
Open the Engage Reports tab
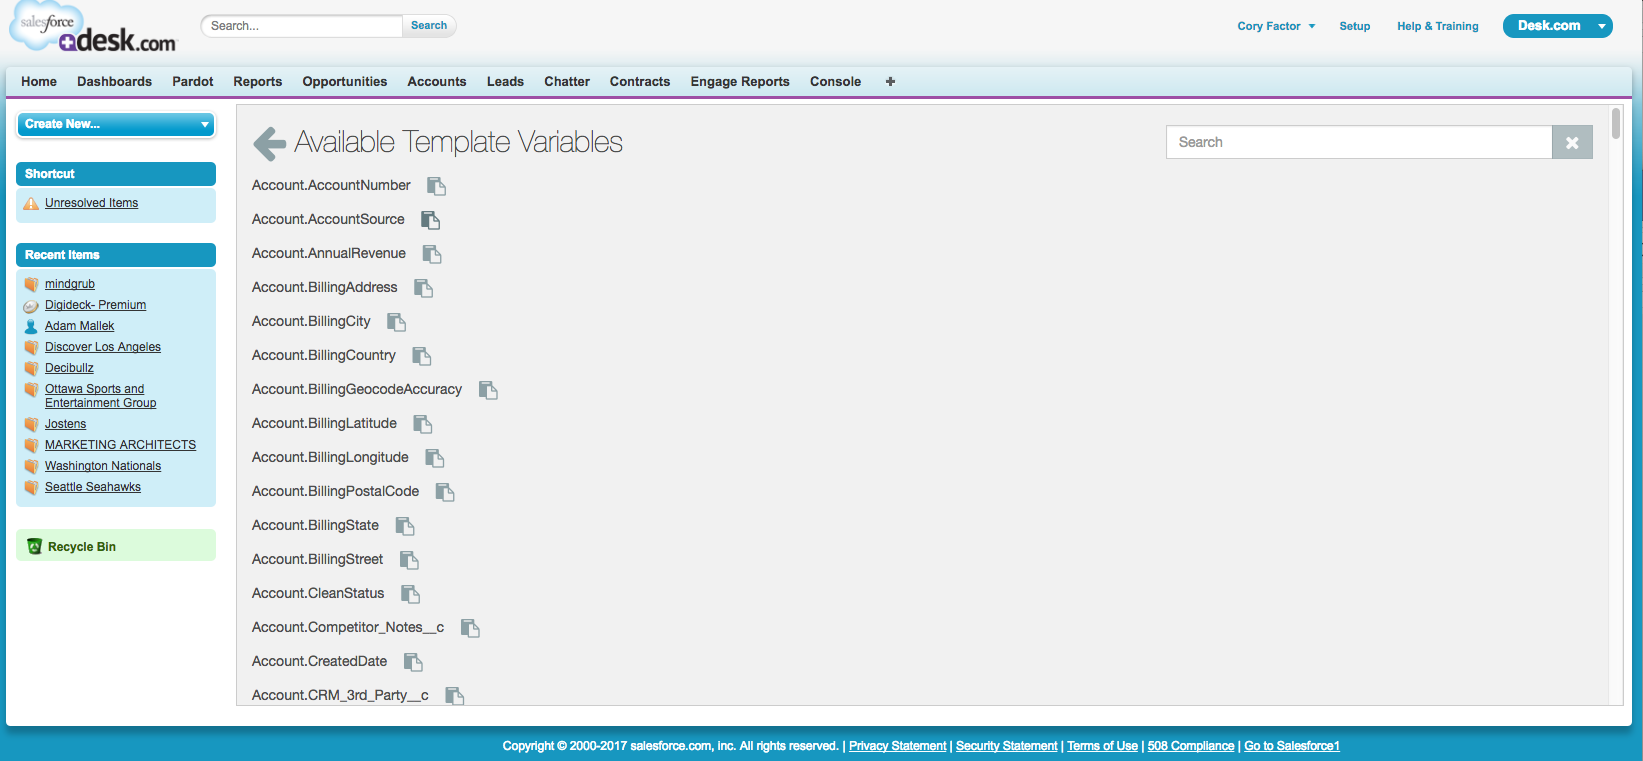739,82
